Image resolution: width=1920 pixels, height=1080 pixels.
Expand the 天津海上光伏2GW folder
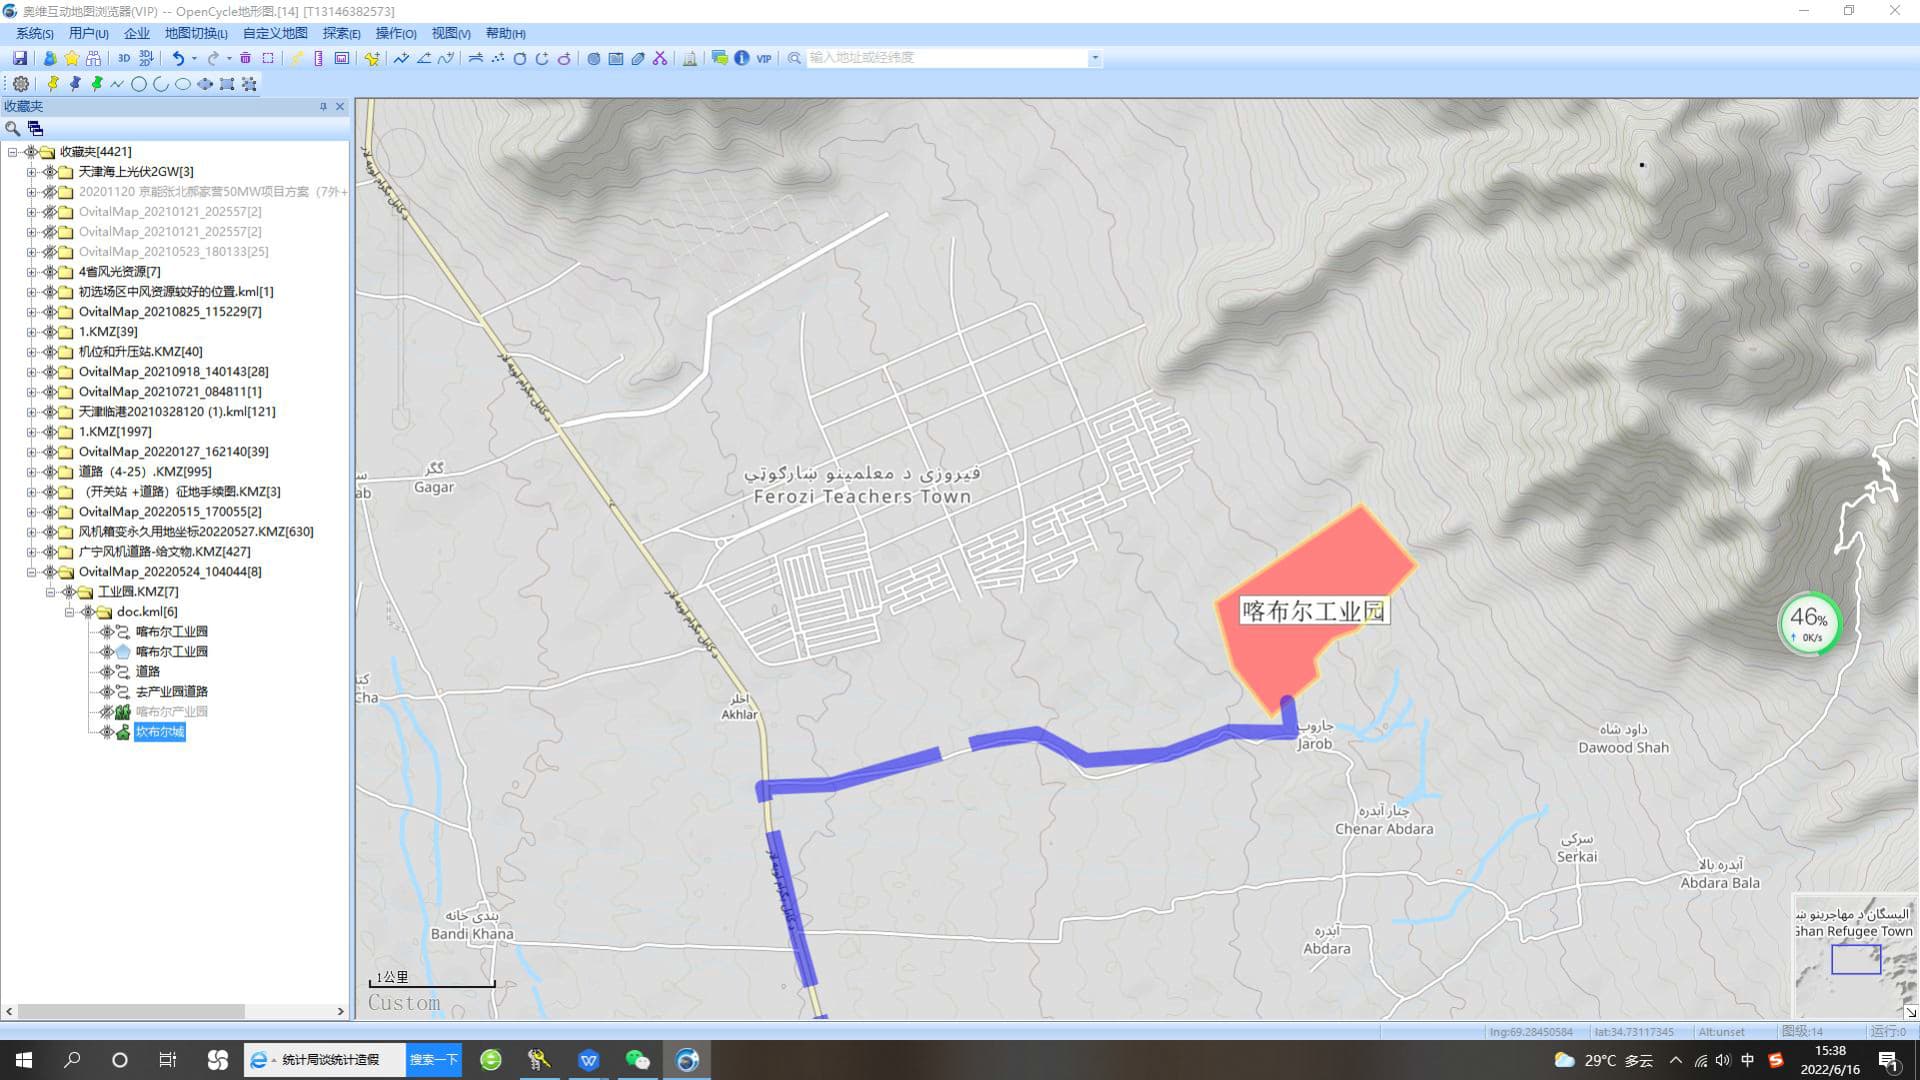coord(31,172)
